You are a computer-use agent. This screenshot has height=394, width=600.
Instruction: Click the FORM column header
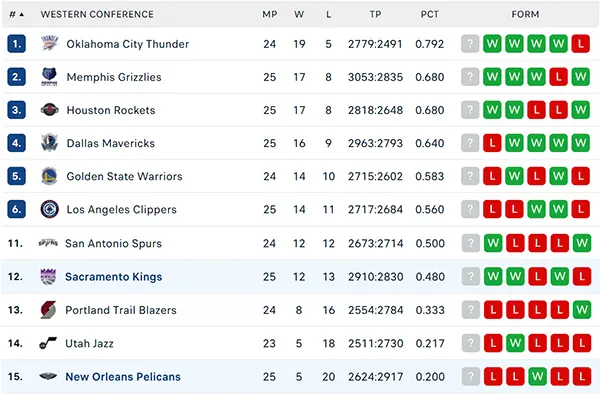point(525,15)
